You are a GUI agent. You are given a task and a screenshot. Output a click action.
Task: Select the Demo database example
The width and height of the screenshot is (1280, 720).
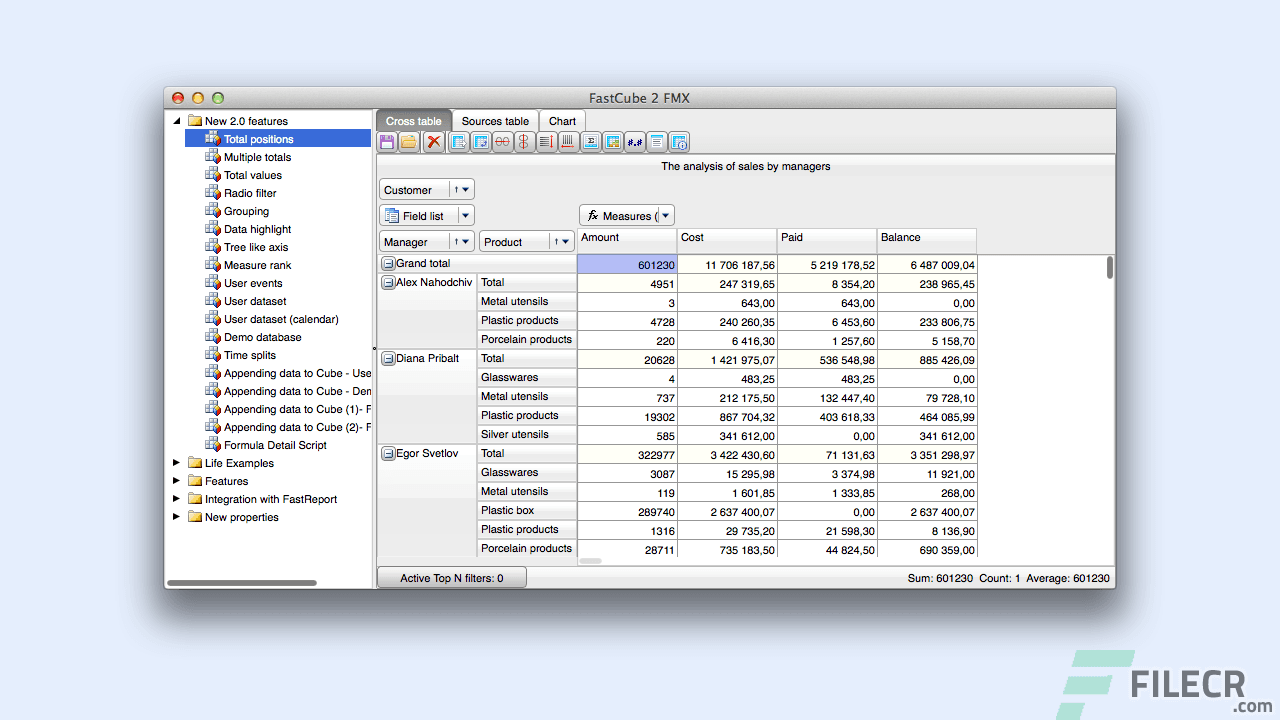coord(262,337)
